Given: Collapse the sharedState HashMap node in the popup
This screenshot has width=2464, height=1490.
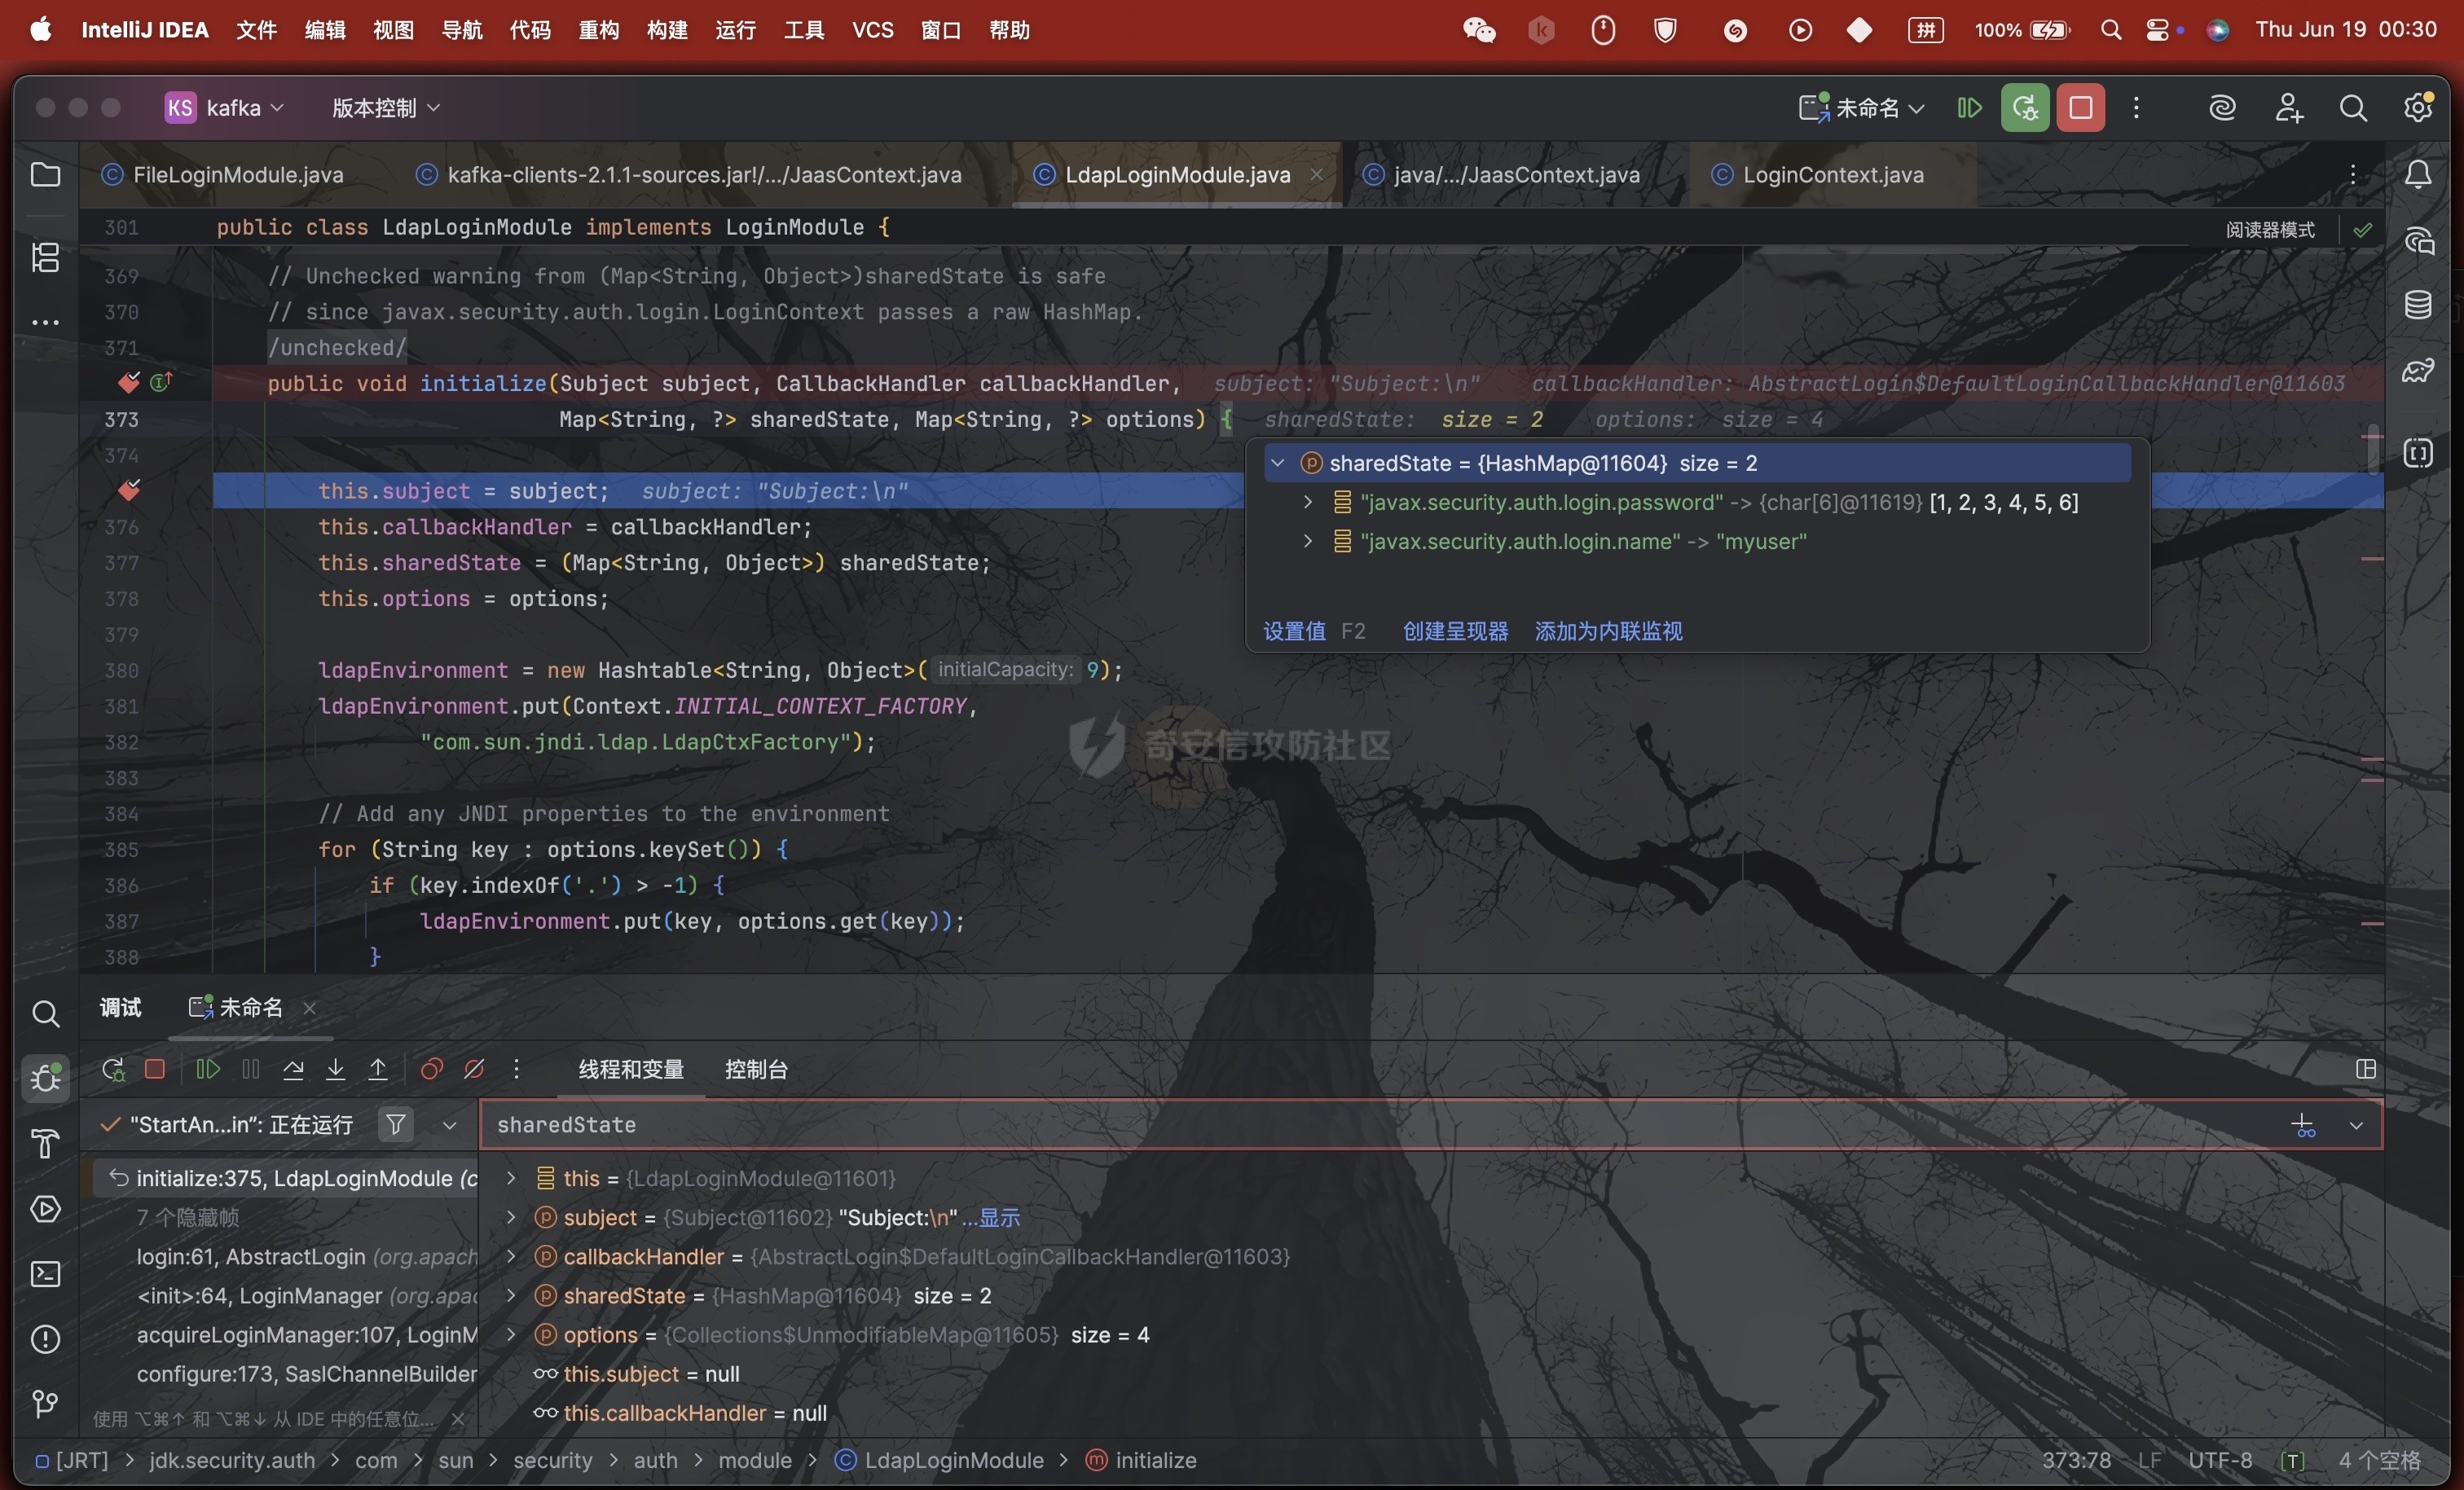Looking at the screenshot, I should tap(1277, 463).
